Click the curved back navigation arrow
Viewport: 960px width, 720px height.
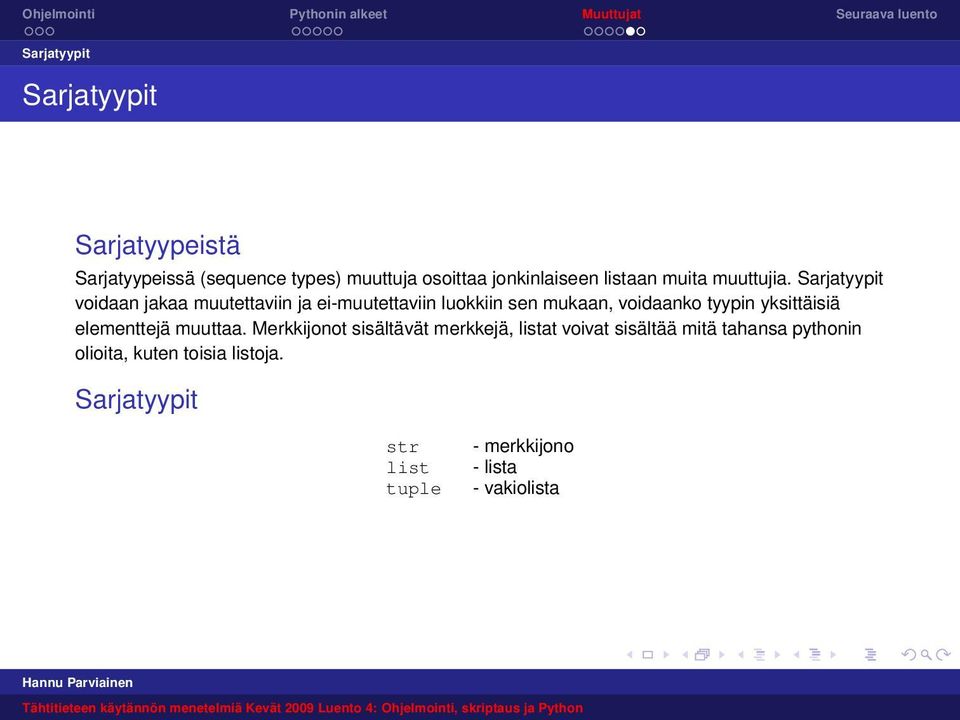coord(909,654)
